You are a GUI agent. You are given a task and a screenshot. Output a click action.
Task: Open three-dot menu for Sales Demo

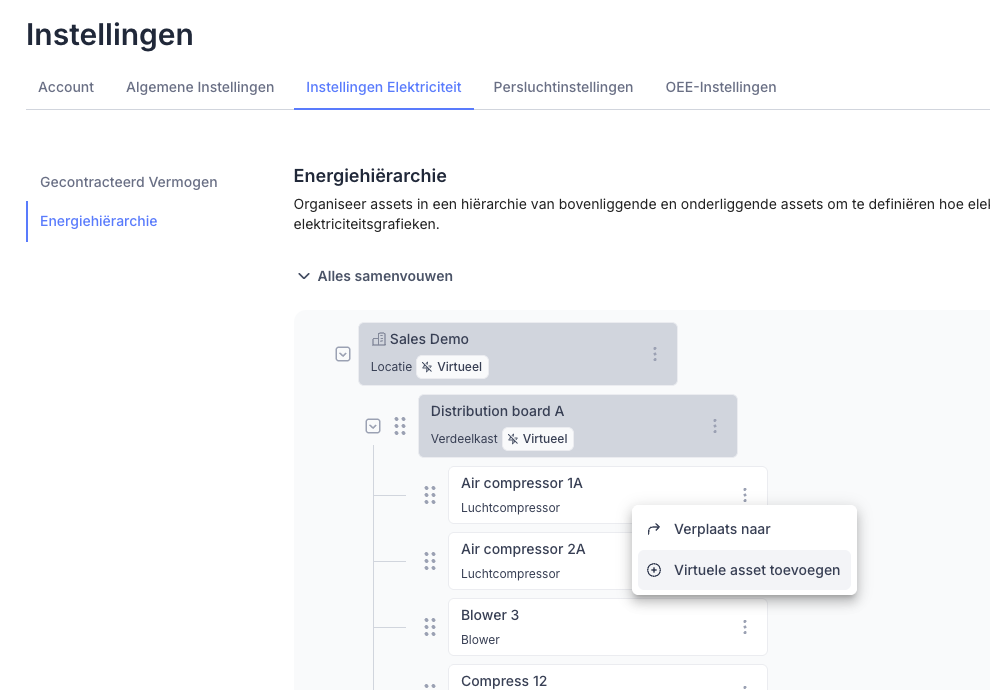(x=655, y=354)
